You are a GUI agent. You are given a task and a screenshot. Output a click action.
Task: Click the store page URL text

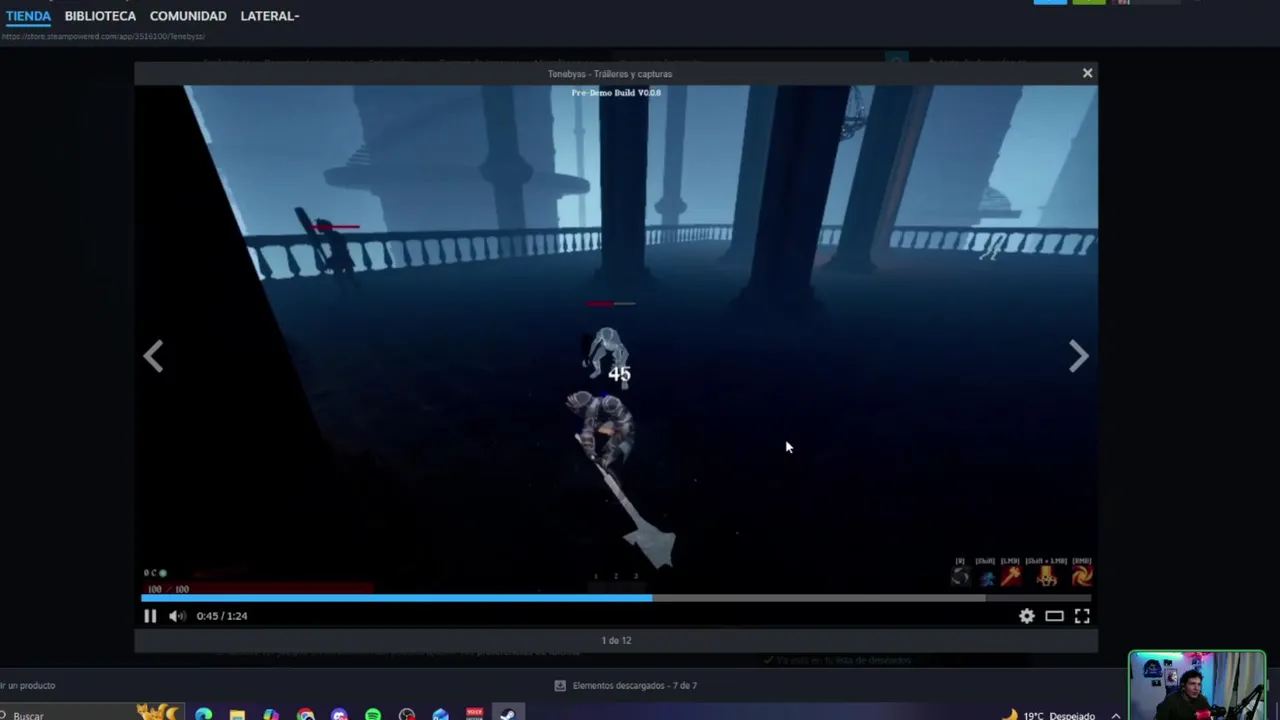point(103,36)
